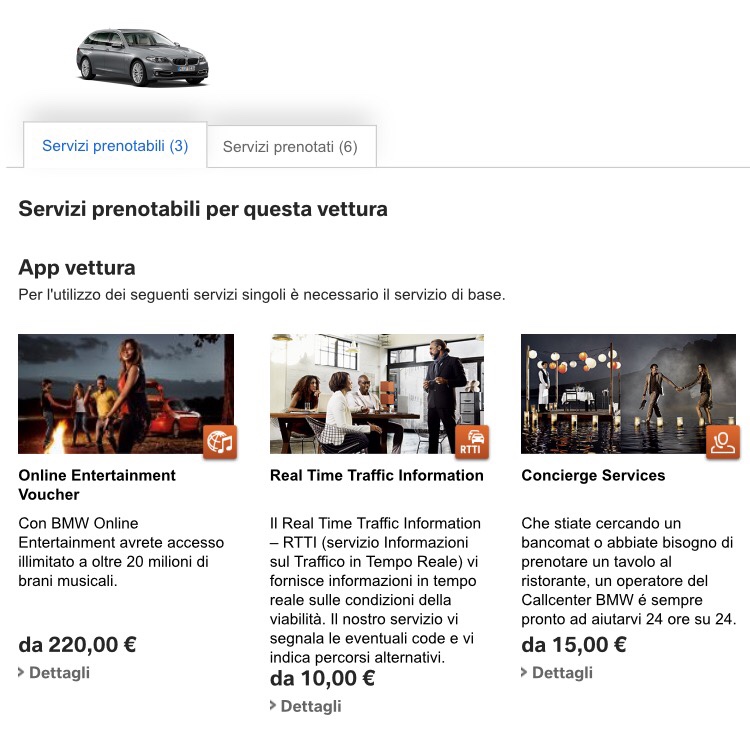Click the Concierge Services title
This screenshot has width=750, height=749.
click(593, 475)
